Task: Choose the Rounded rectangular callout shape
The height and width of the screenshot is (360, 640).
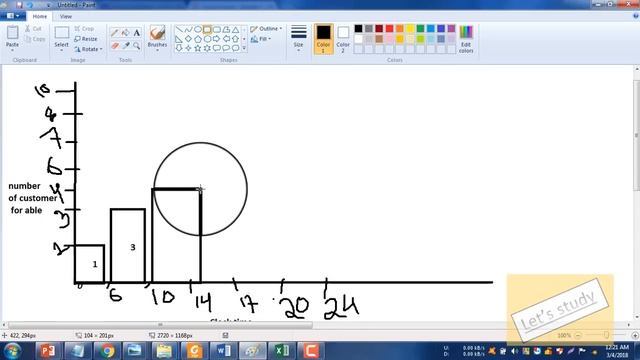Action: 217,48
